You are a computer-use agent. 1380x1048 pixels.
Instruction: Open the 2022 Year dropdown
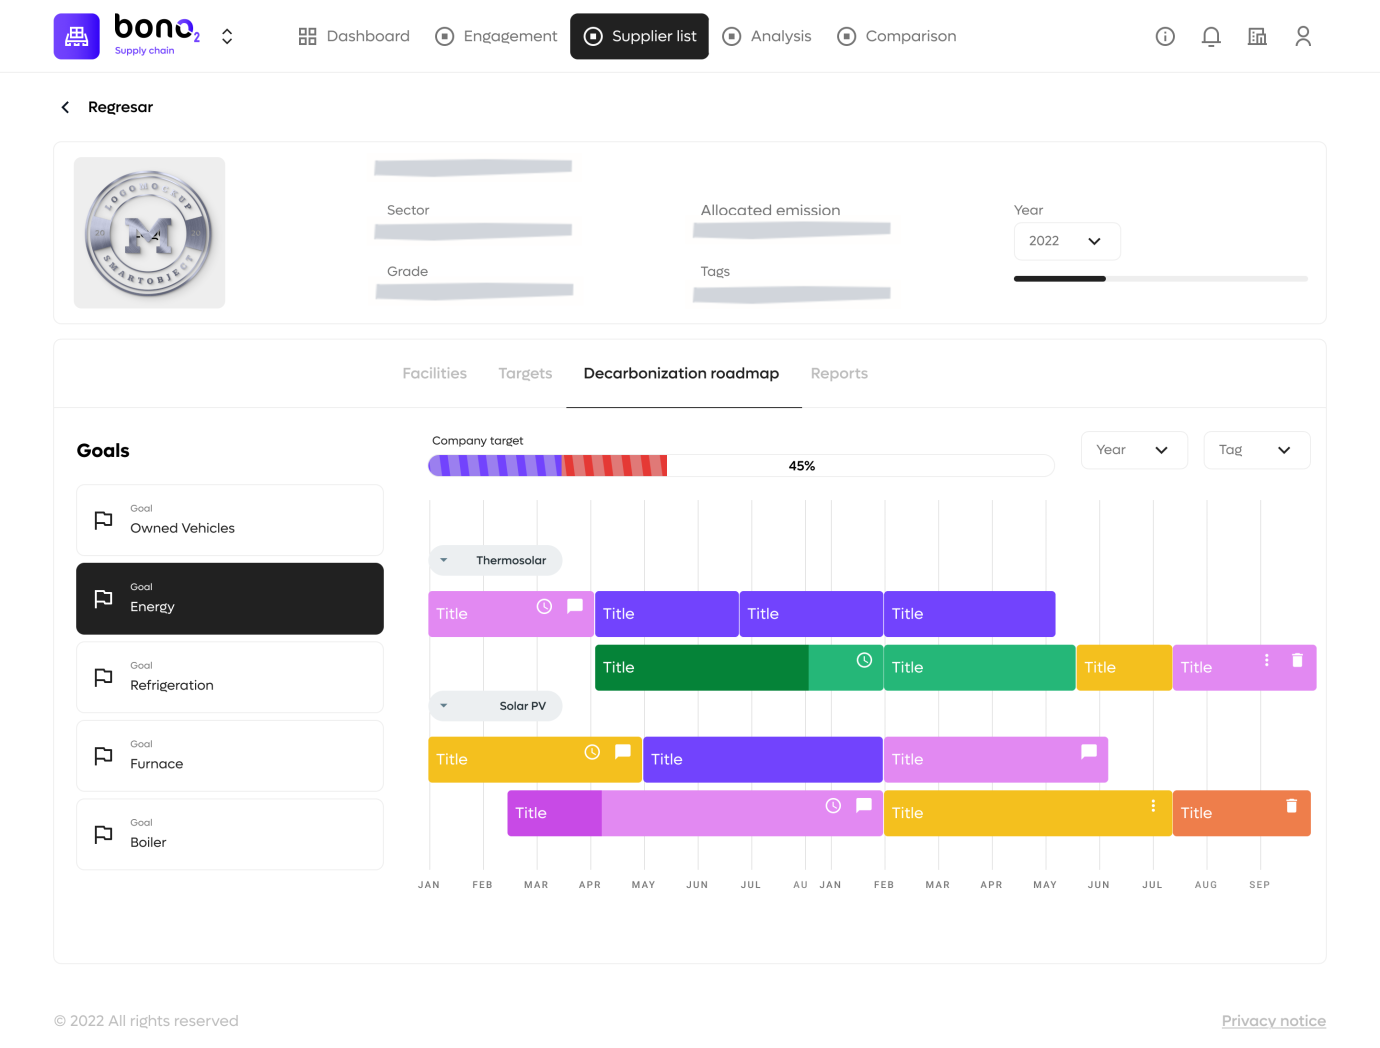pos(1067,241)
